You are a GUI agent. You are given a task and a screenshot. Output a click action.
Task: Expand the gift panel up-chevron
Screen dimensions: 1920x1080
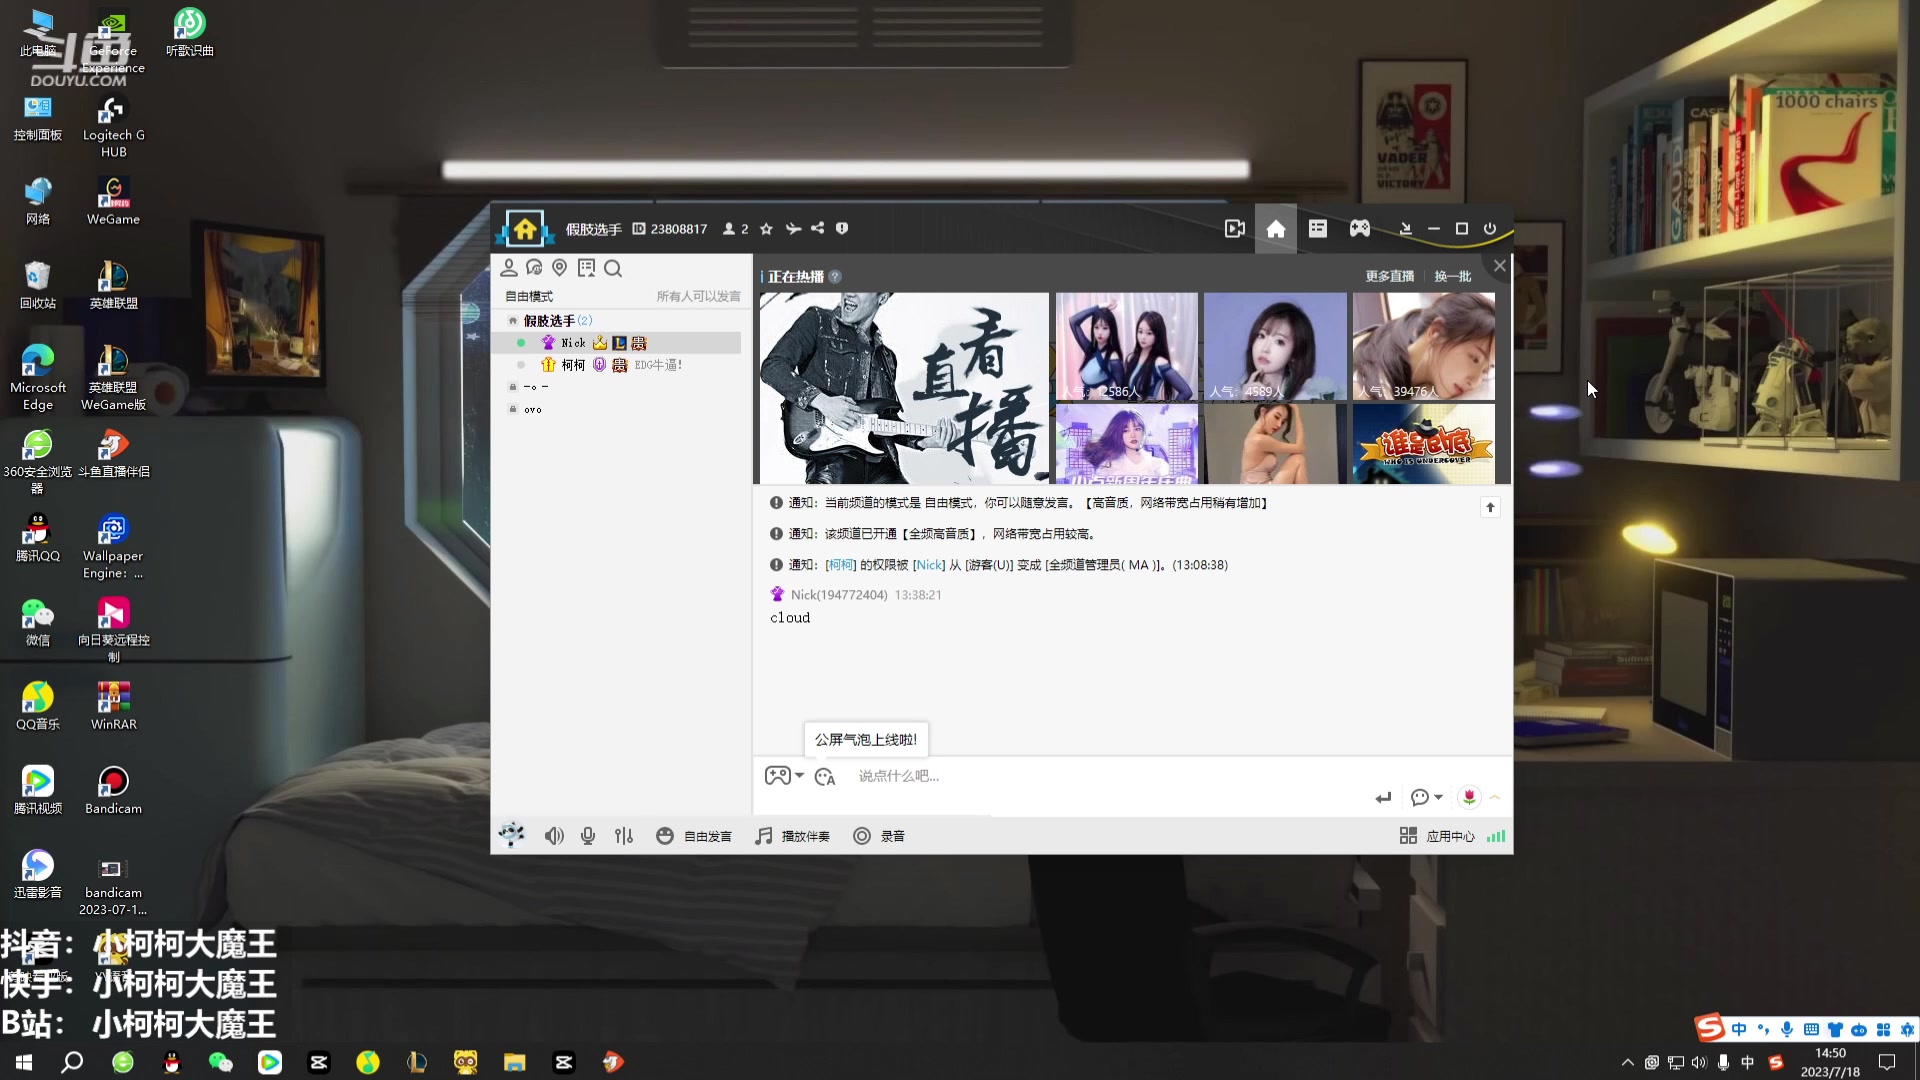coord(1495,797)
